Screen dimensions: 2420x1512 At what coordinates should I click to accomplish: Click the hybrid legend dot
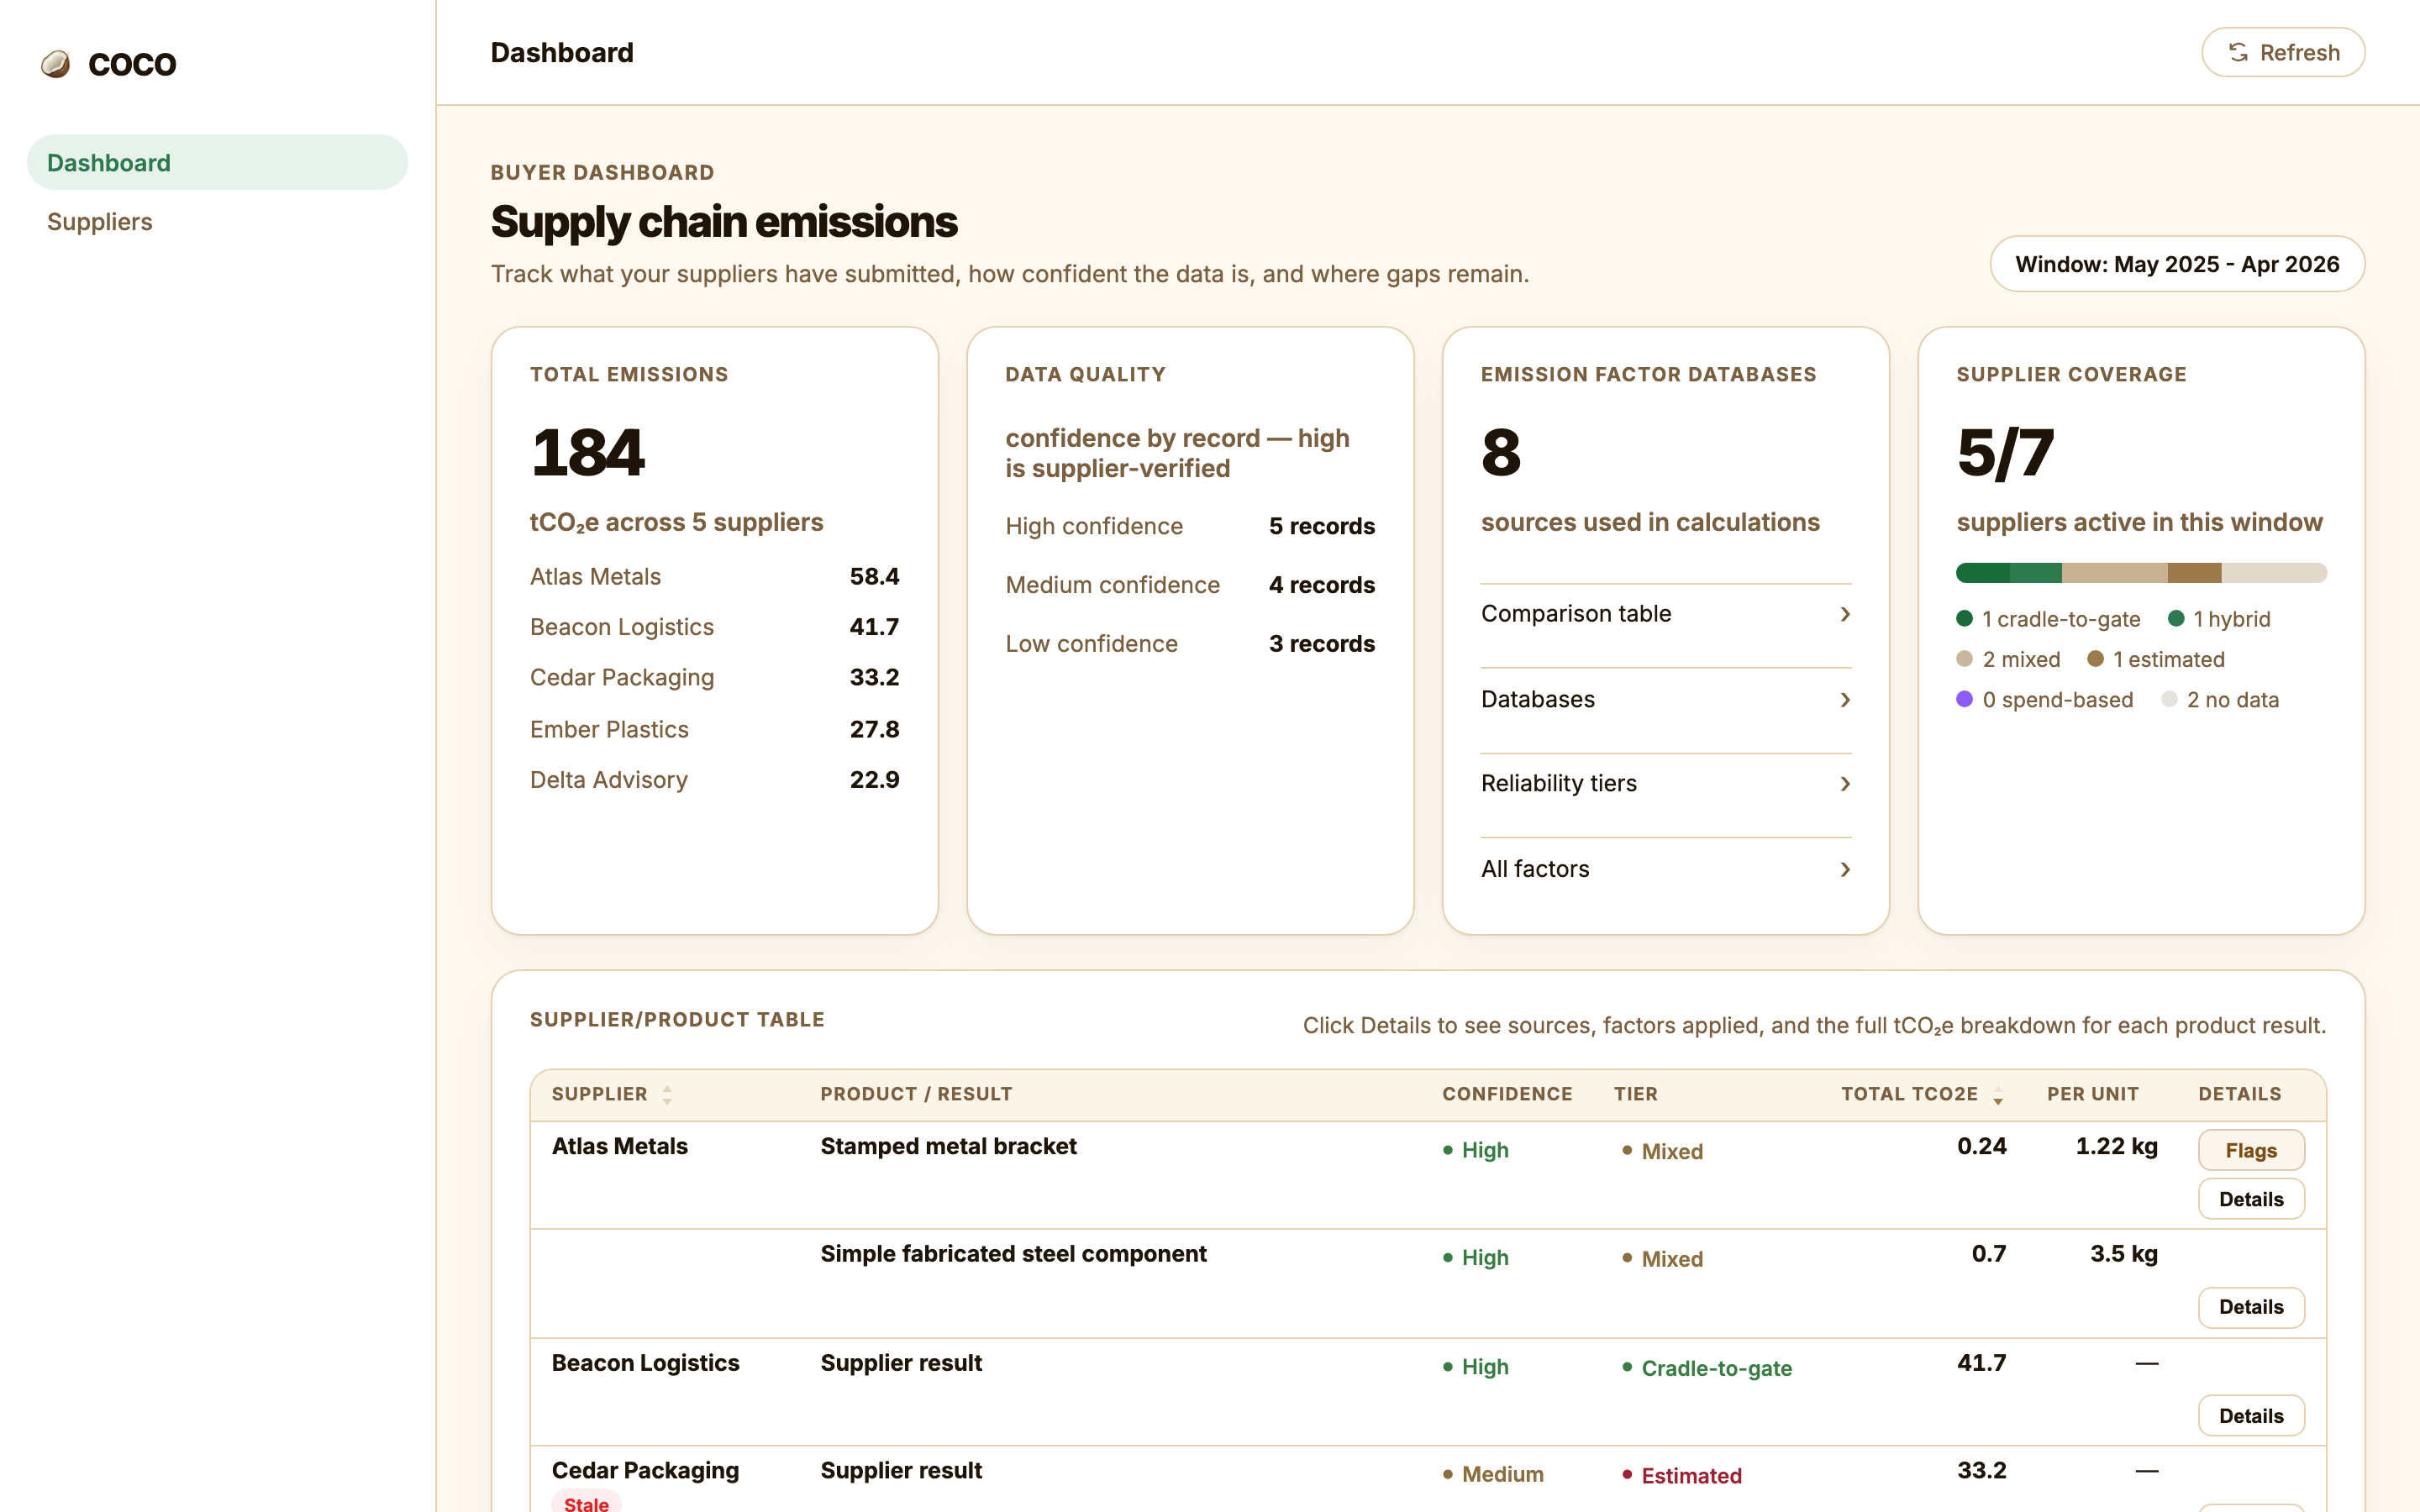[x=2175, y=618]
